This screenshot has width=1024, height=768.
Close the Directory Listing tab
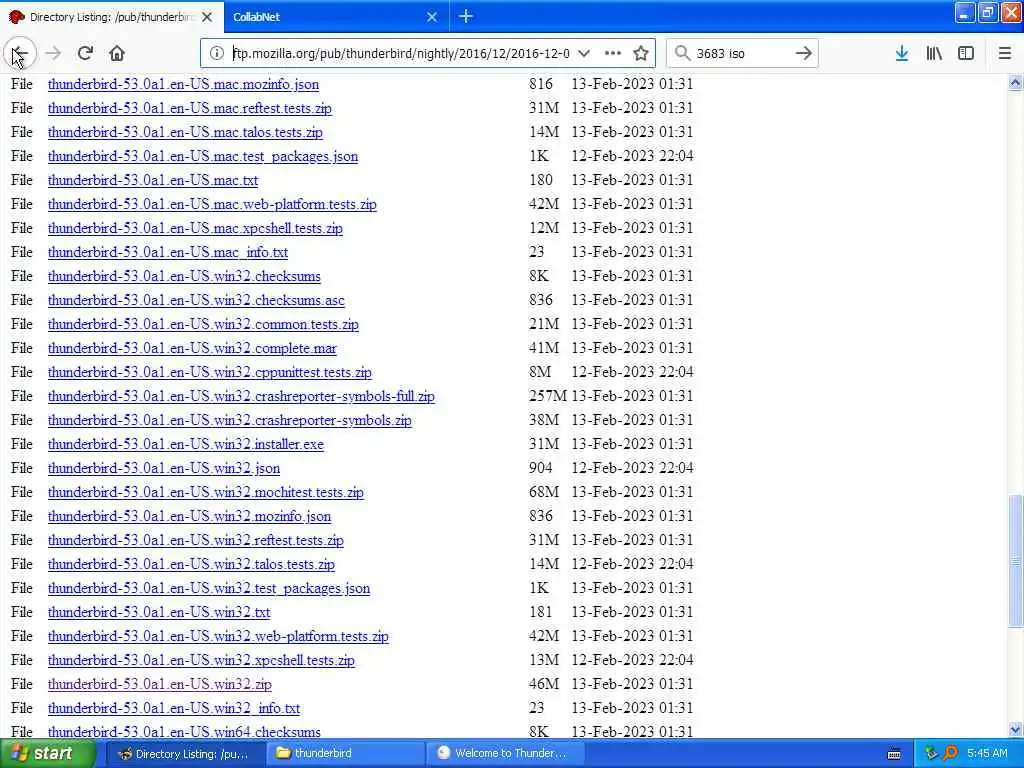click(x=207, y=17)
